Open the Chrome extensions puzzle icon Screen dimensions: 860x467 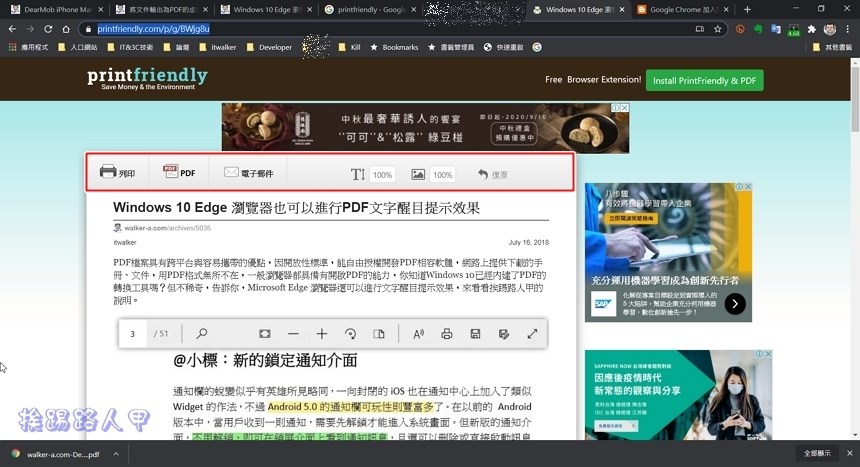click(811, 29)
